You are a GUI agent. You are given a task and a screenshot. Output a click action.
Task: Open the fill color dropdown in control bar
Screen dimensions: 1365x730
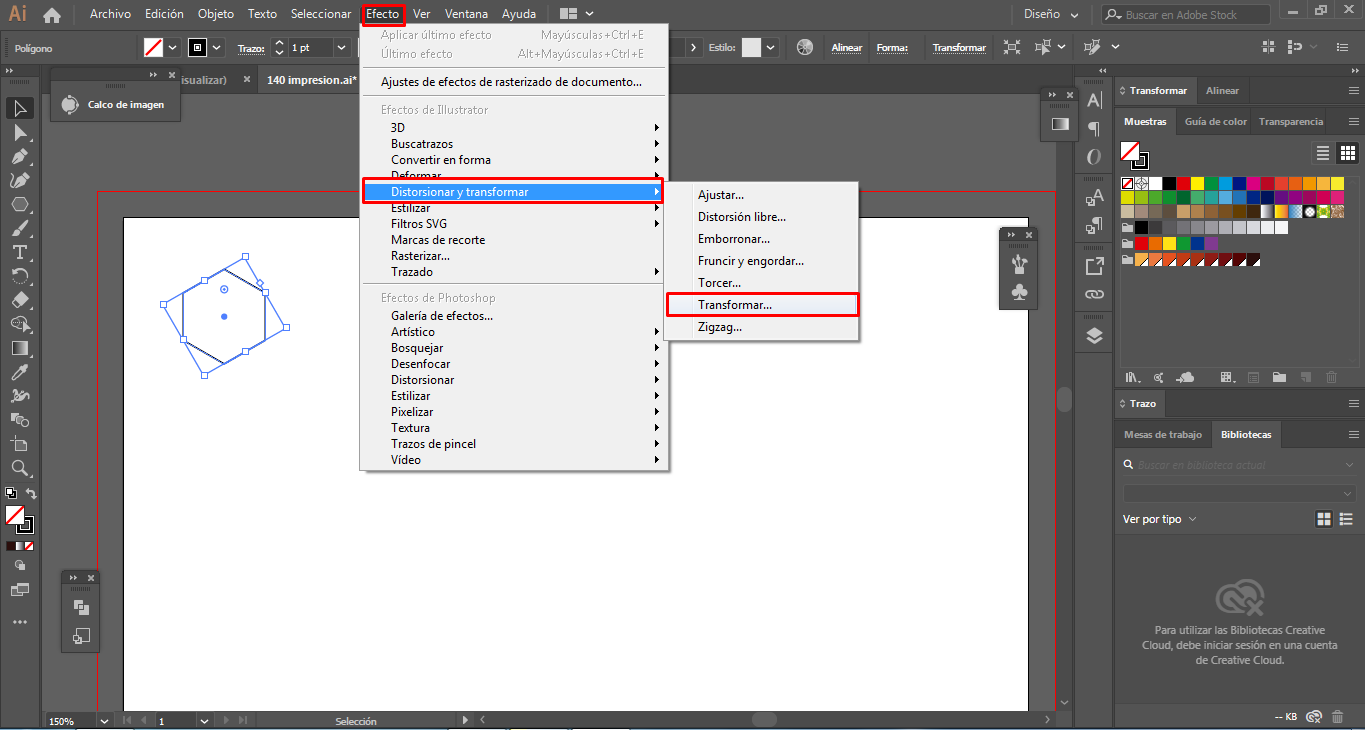[173, 47]
